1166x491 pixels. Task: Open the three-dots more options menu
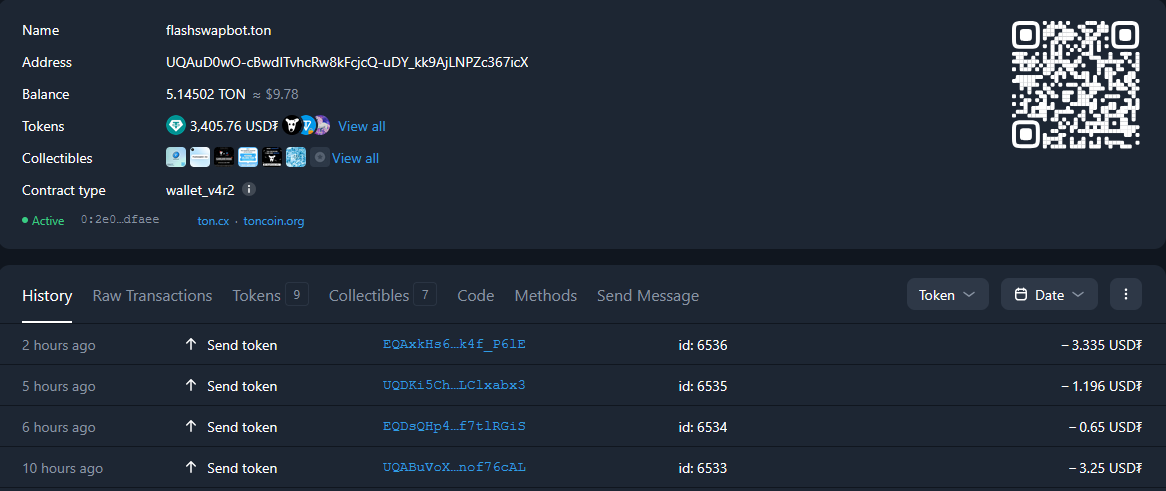click(1126, 295)
